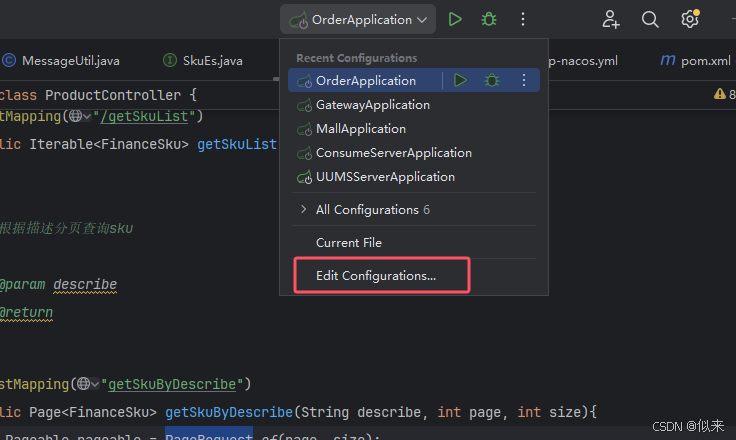Click ConsumeServerApplication Spring Boot icon
Screen dimensions: 736x440
[x=304, y=153]
